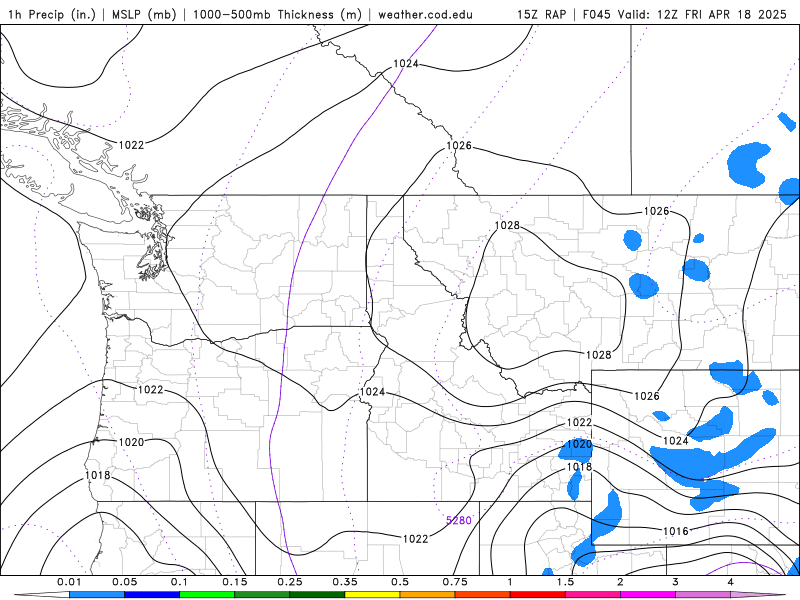
Task: Choose the orchid purple 3 inch legend swatch
Action: point(703,594)
